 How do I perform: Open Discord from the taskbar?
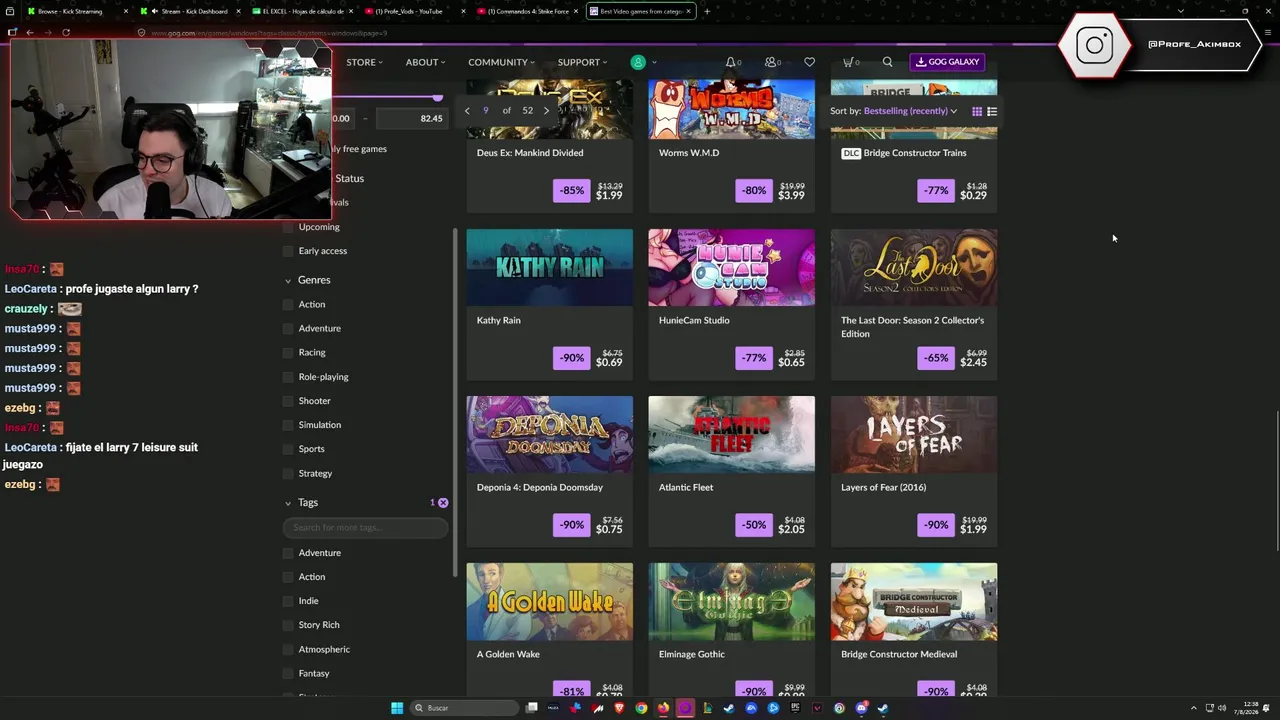pos(861,708)
